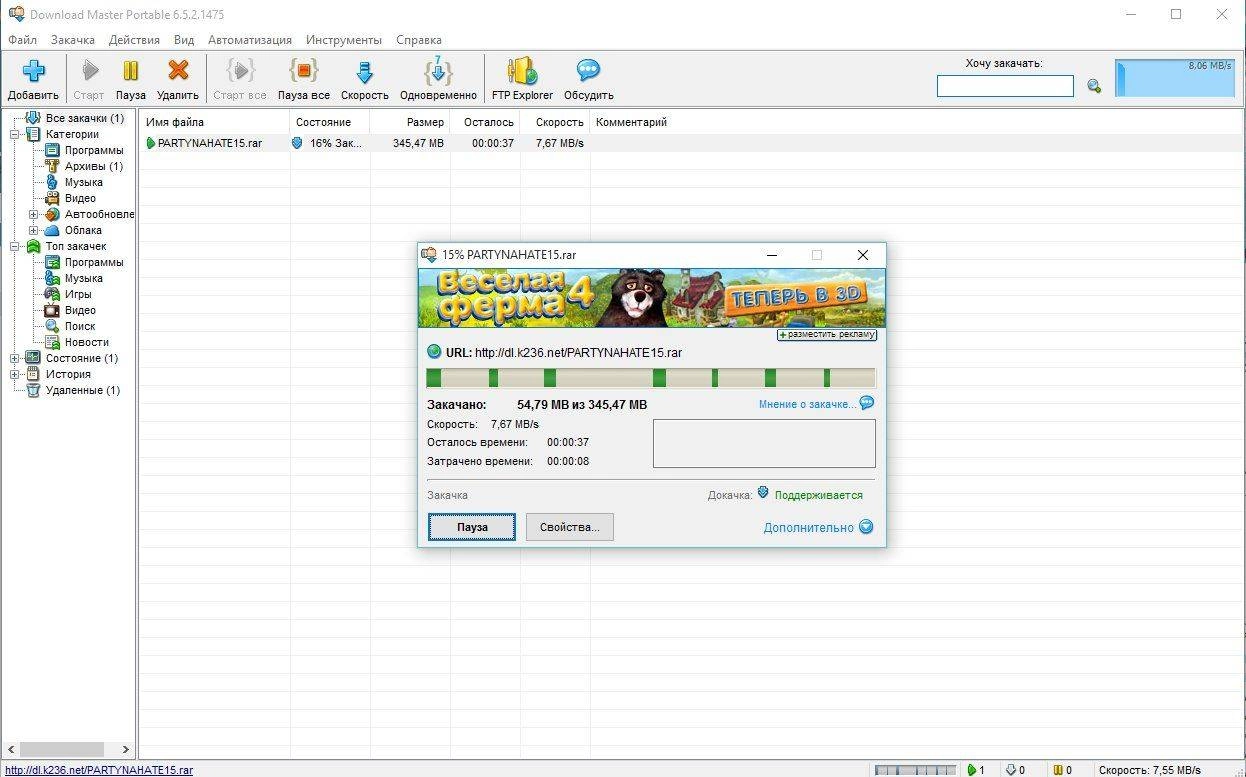This screenshot has height=777, width=1246.
Task: Expand the Состояние (1) tree node
Action: click(x=14, y=358)
